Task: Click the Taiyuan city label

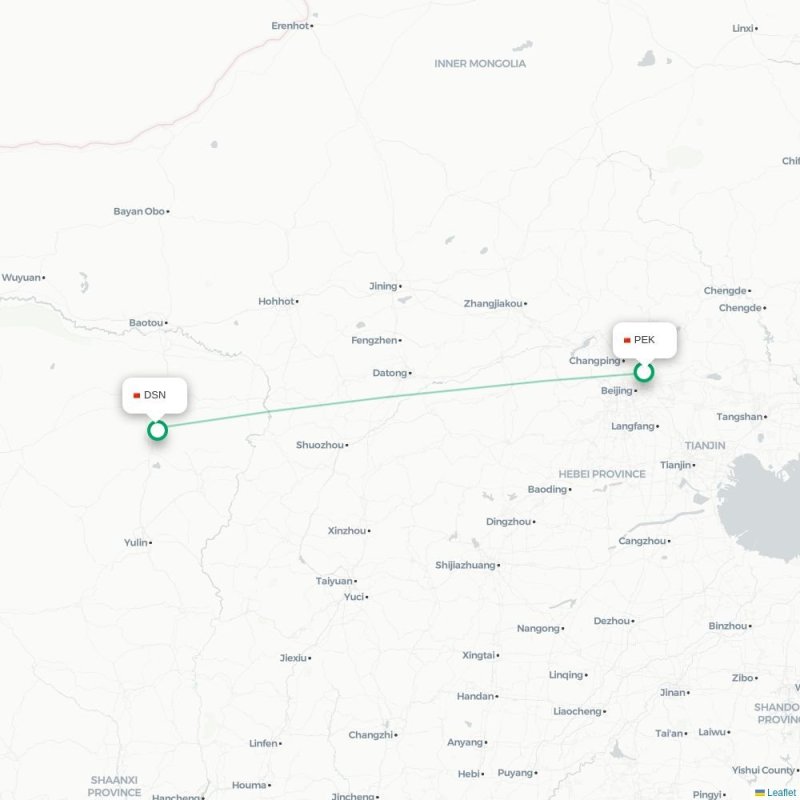Action: [x=334, y=581]
